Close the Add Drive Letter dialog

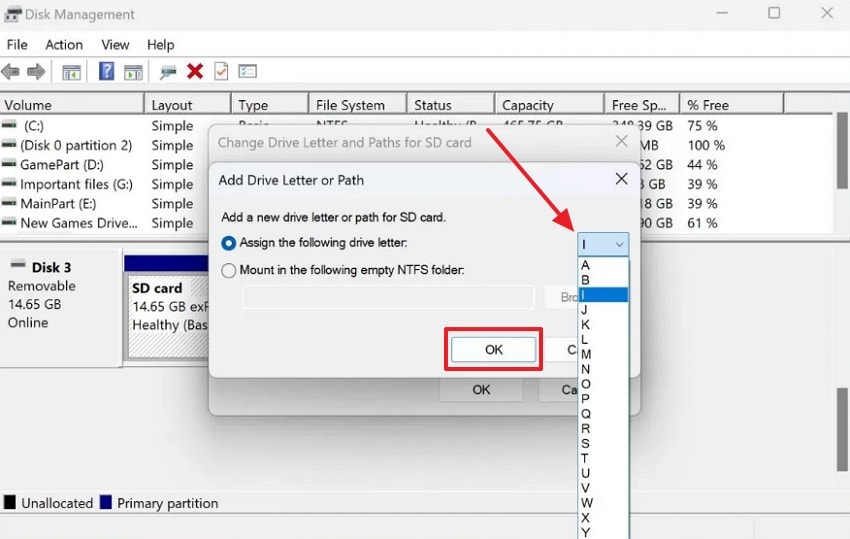click(x=621, y=179)
